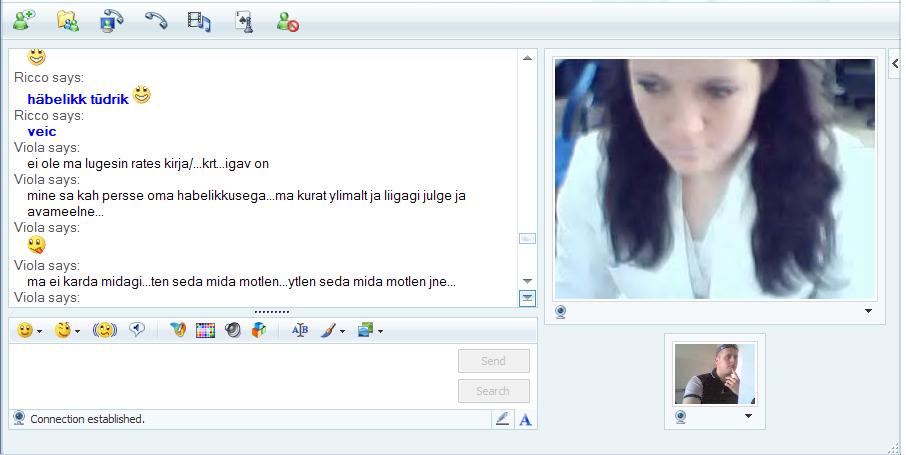This screenshot has width=906, height=455.
Task: Send a nudge
Action: [x=105, y=330]
